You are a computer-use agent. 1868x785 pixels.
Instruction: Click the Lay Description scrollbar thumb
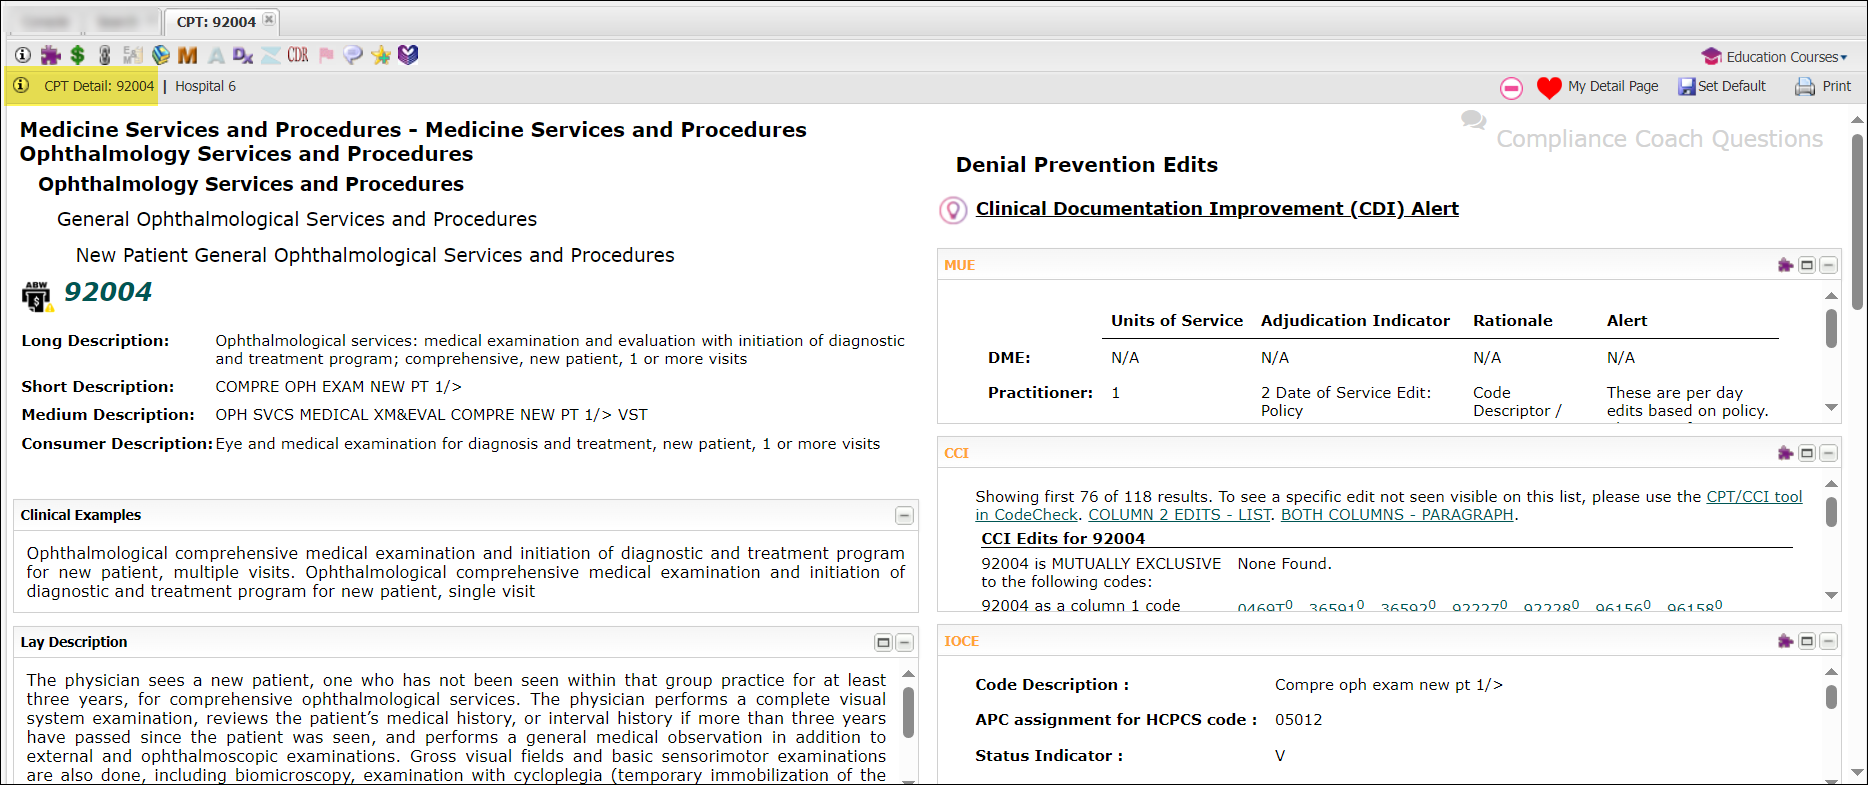click(x=908, y=712)
